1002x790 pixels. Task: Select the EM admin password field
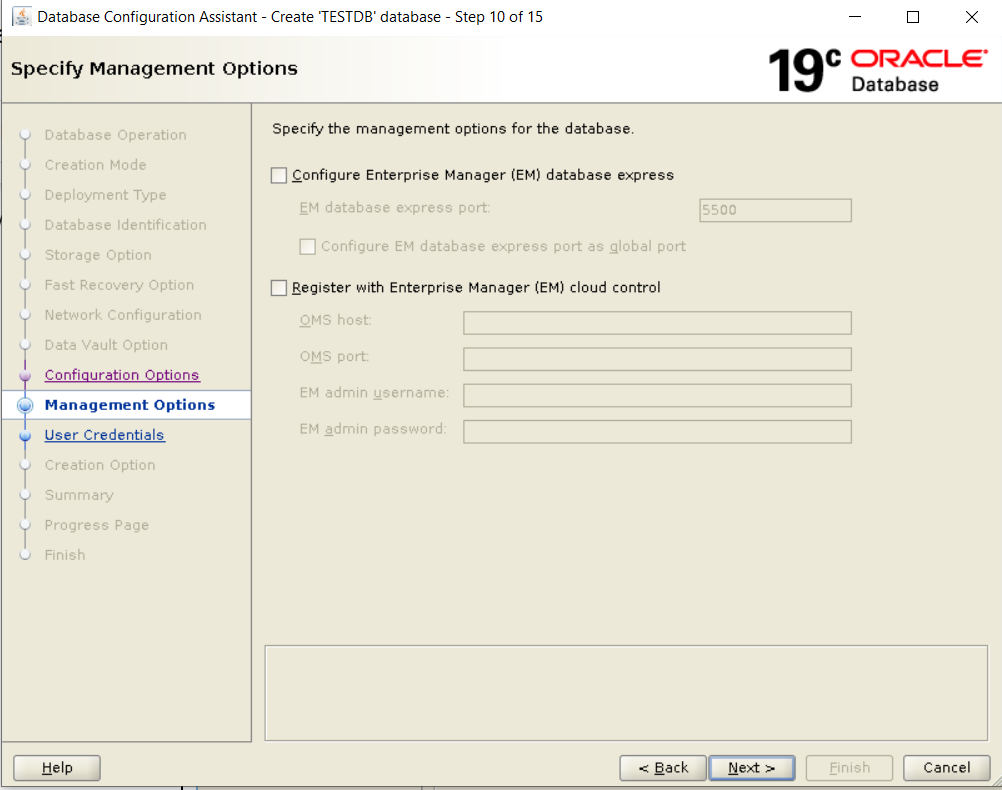point(657,431)
